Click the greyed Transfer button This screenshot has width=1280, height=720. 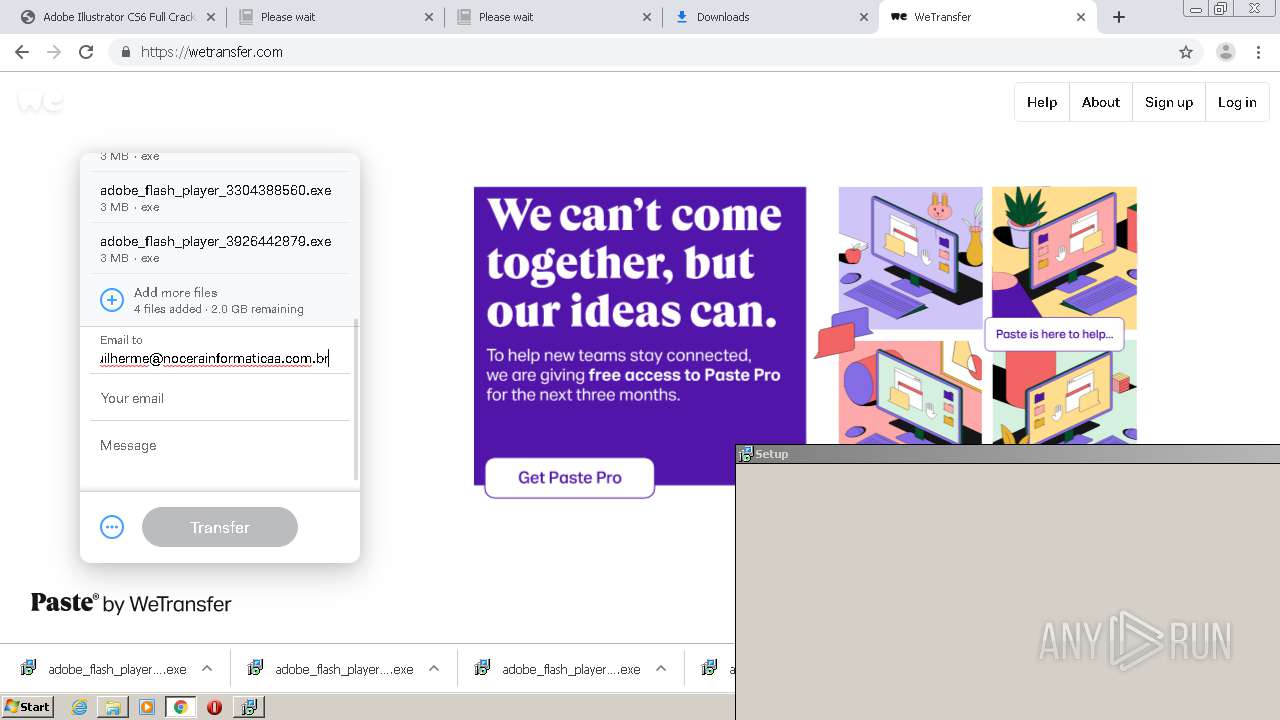[x=220, y=527]
